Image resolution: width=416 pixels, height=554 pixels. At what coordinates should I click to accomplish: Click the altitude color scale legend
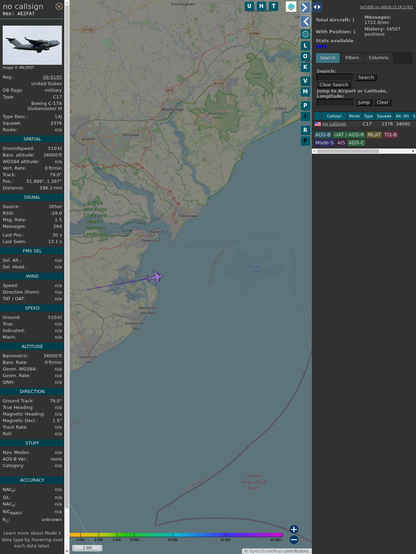[x=176, y=535]
